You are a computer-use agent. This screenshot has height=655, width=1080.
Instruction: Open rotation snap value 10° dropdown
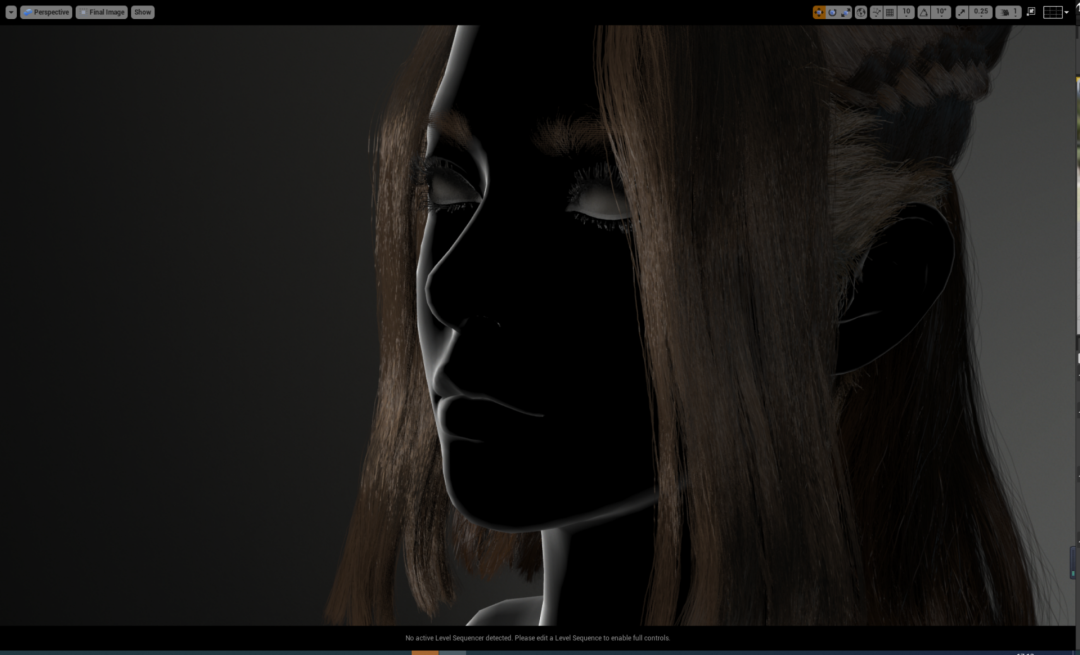pyautogui.click(x=941, y=12)
